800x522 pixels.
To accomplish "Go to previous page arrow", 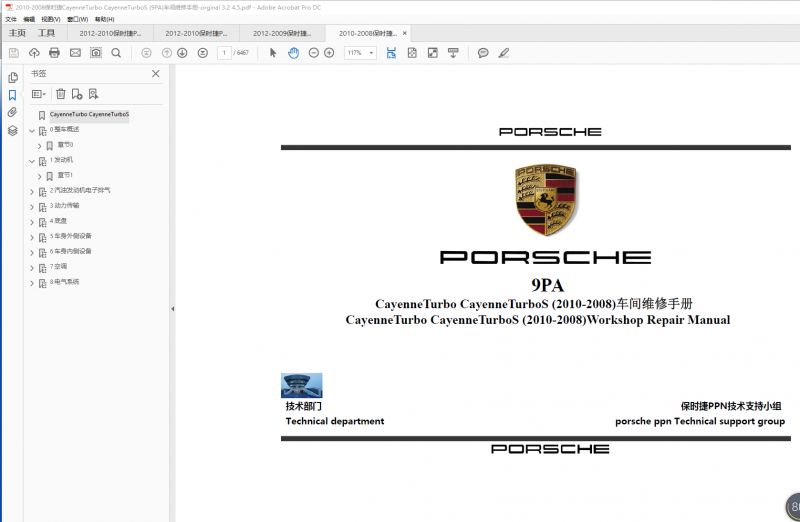I will coord(167,53).
